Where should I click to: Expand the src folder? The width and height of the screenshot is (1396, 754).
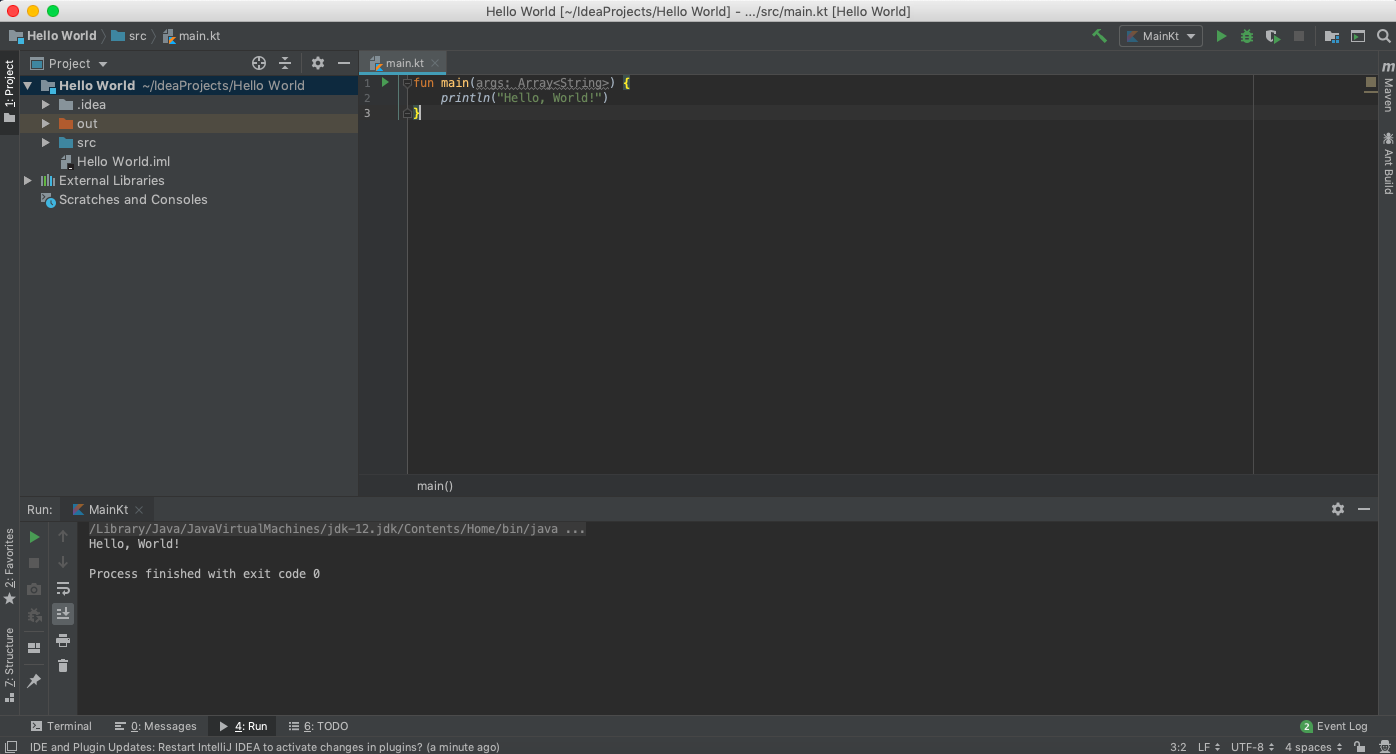click(x=46, y=142)
